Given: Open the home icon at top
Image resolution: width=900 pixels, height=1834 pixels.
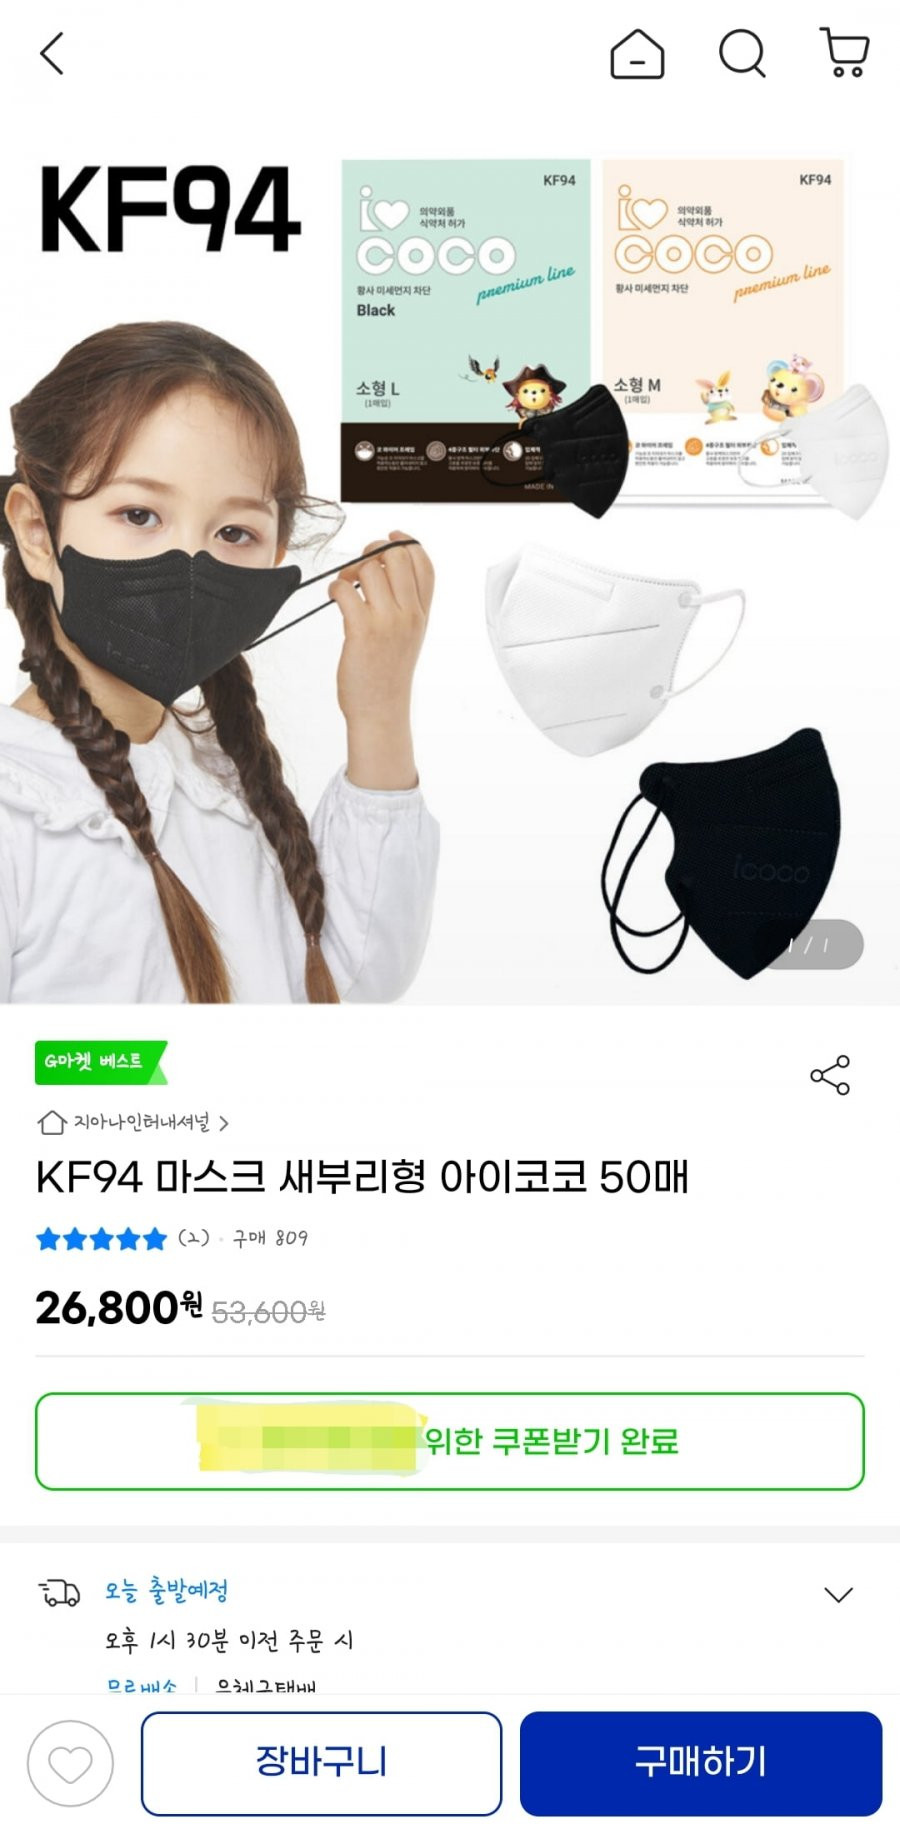Looking at the screenshot, I should [x=637, y=53].
